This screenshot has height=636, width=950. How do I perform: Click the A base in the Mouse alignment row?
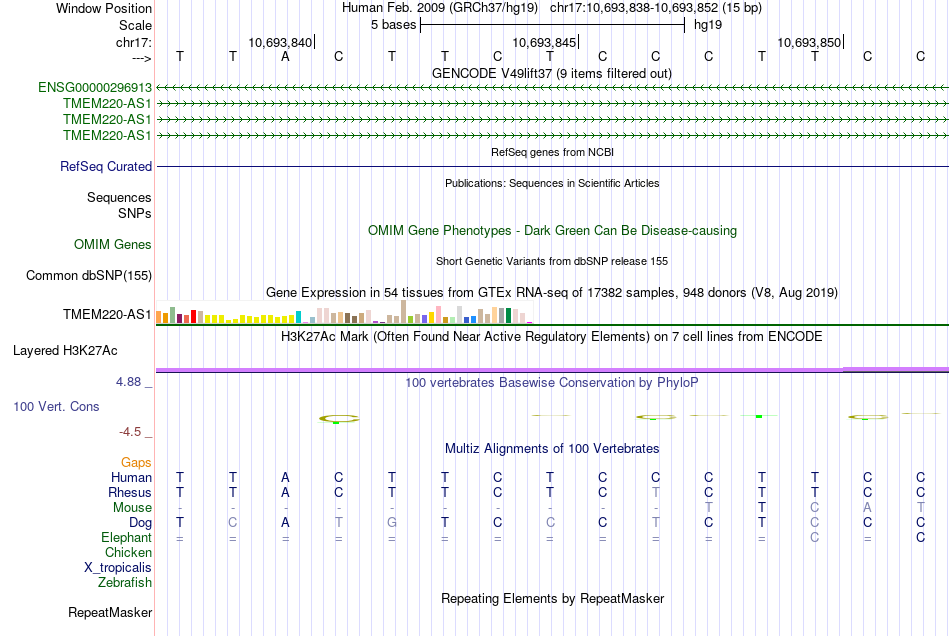(867, 508)
